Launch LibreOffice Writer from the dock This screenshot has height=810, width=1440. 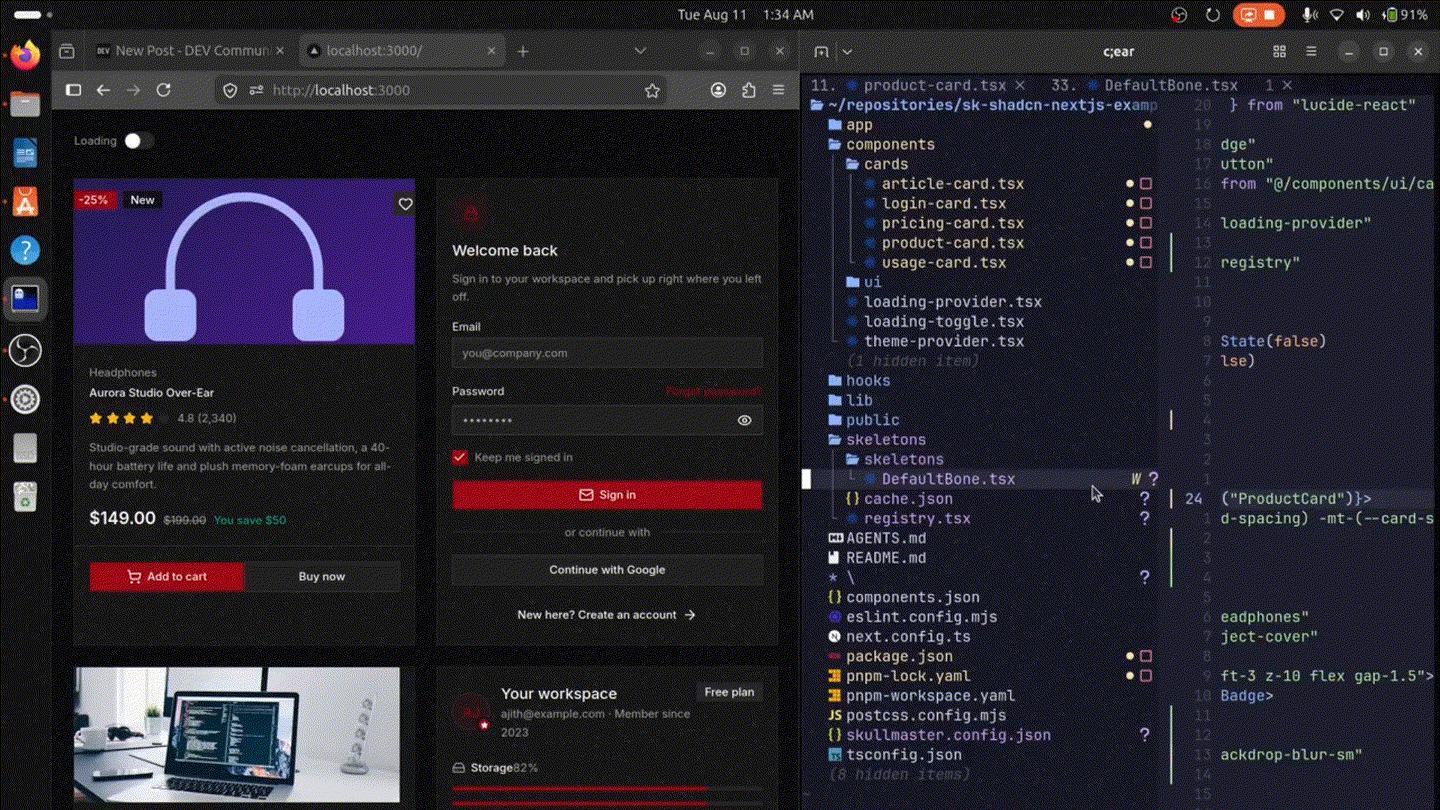click(x=25, y=153)
